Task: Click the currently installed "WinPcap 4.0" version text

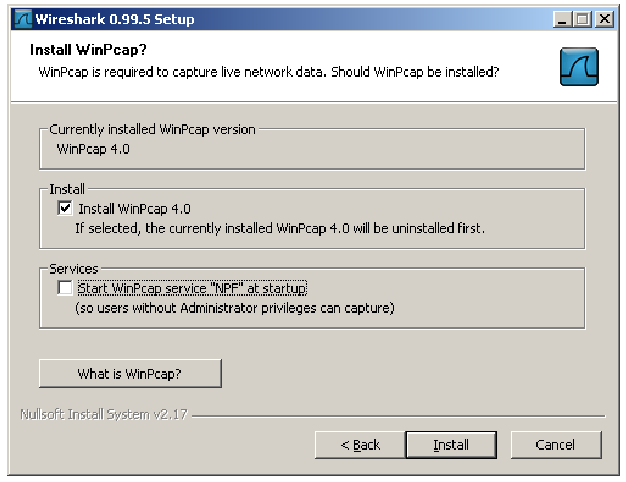Action: [x=93, y=149]
